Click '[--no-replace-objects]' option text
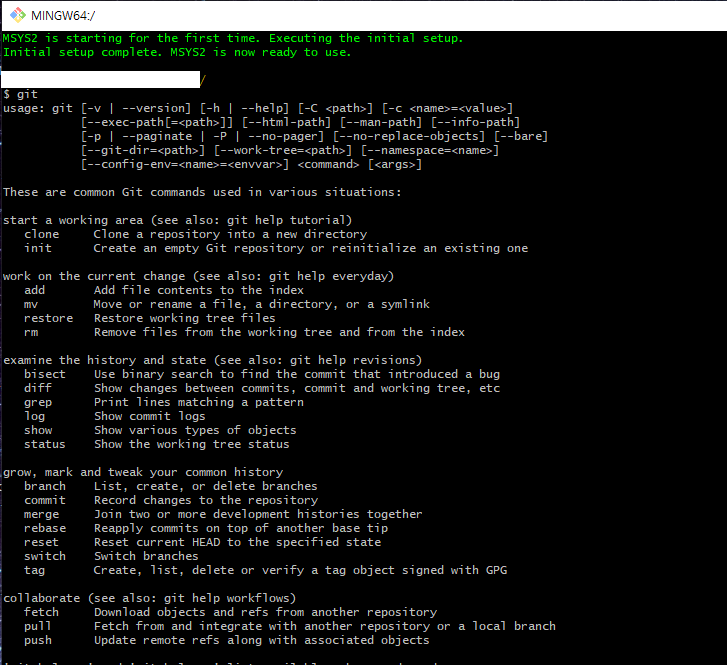The width and height of the screenshot is (727, 665). click(409, 136)
